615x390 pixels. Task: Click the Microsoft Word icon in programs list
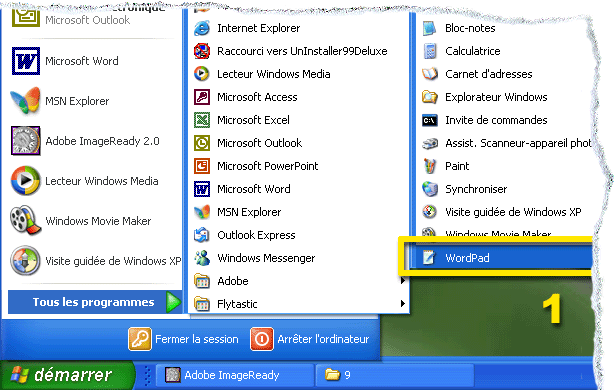point(202,189)
